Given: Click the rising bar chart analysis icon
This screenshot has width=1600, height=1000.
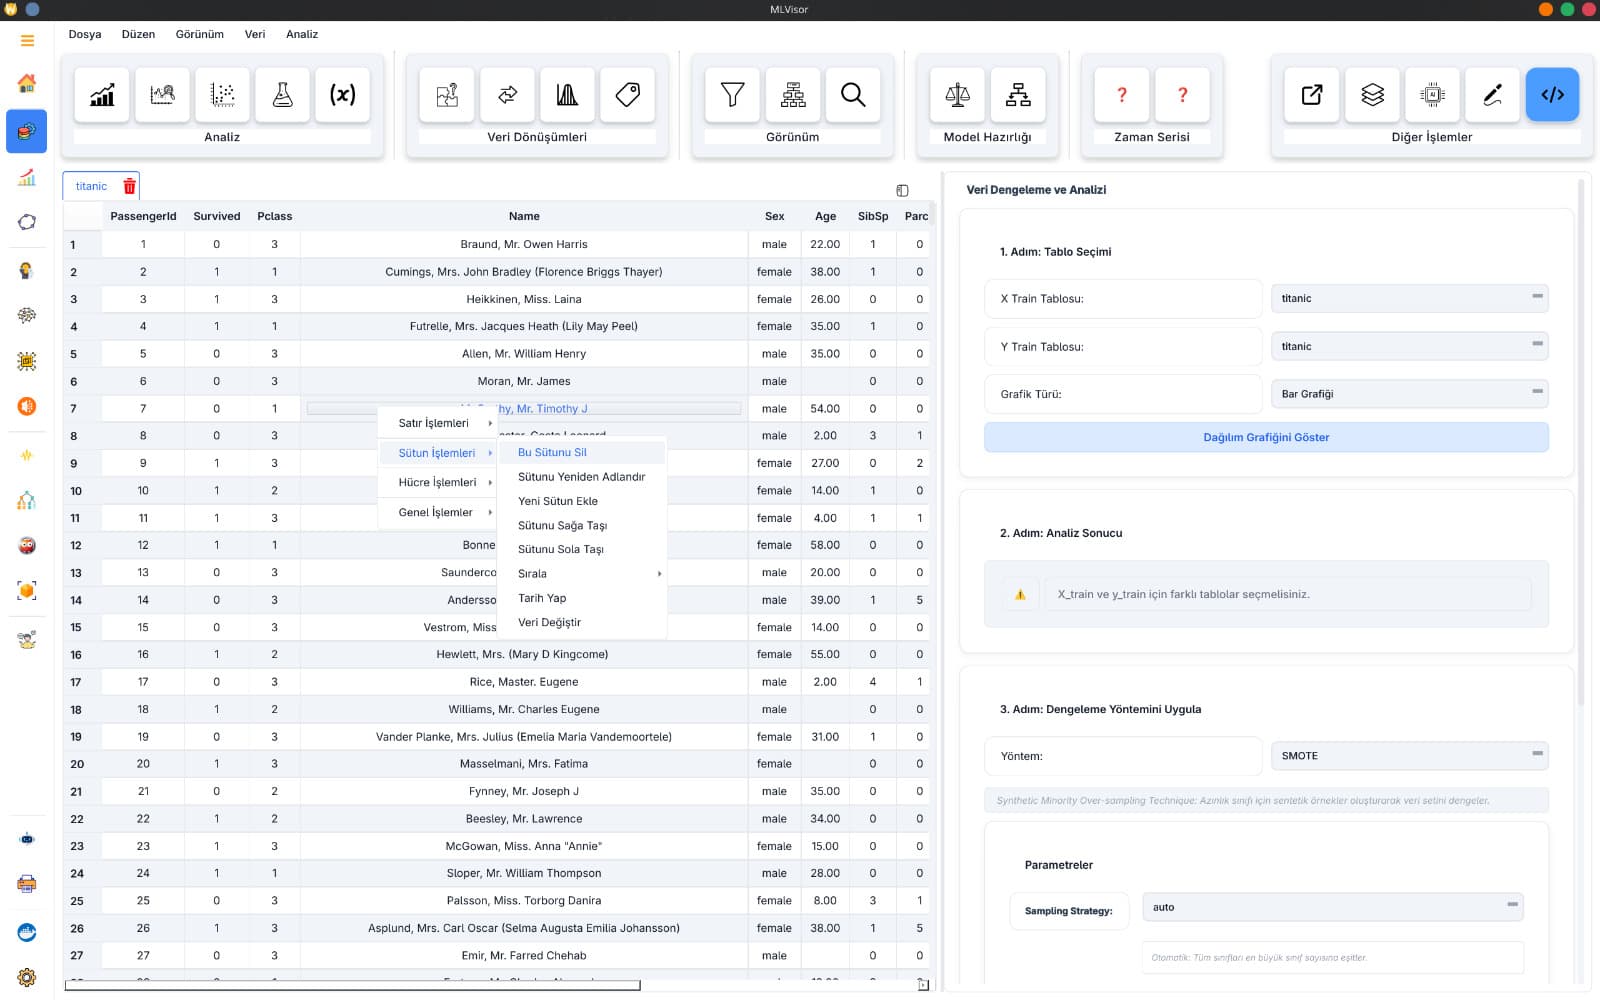Looking at the screenshot, I should click(x=102, y=95).
